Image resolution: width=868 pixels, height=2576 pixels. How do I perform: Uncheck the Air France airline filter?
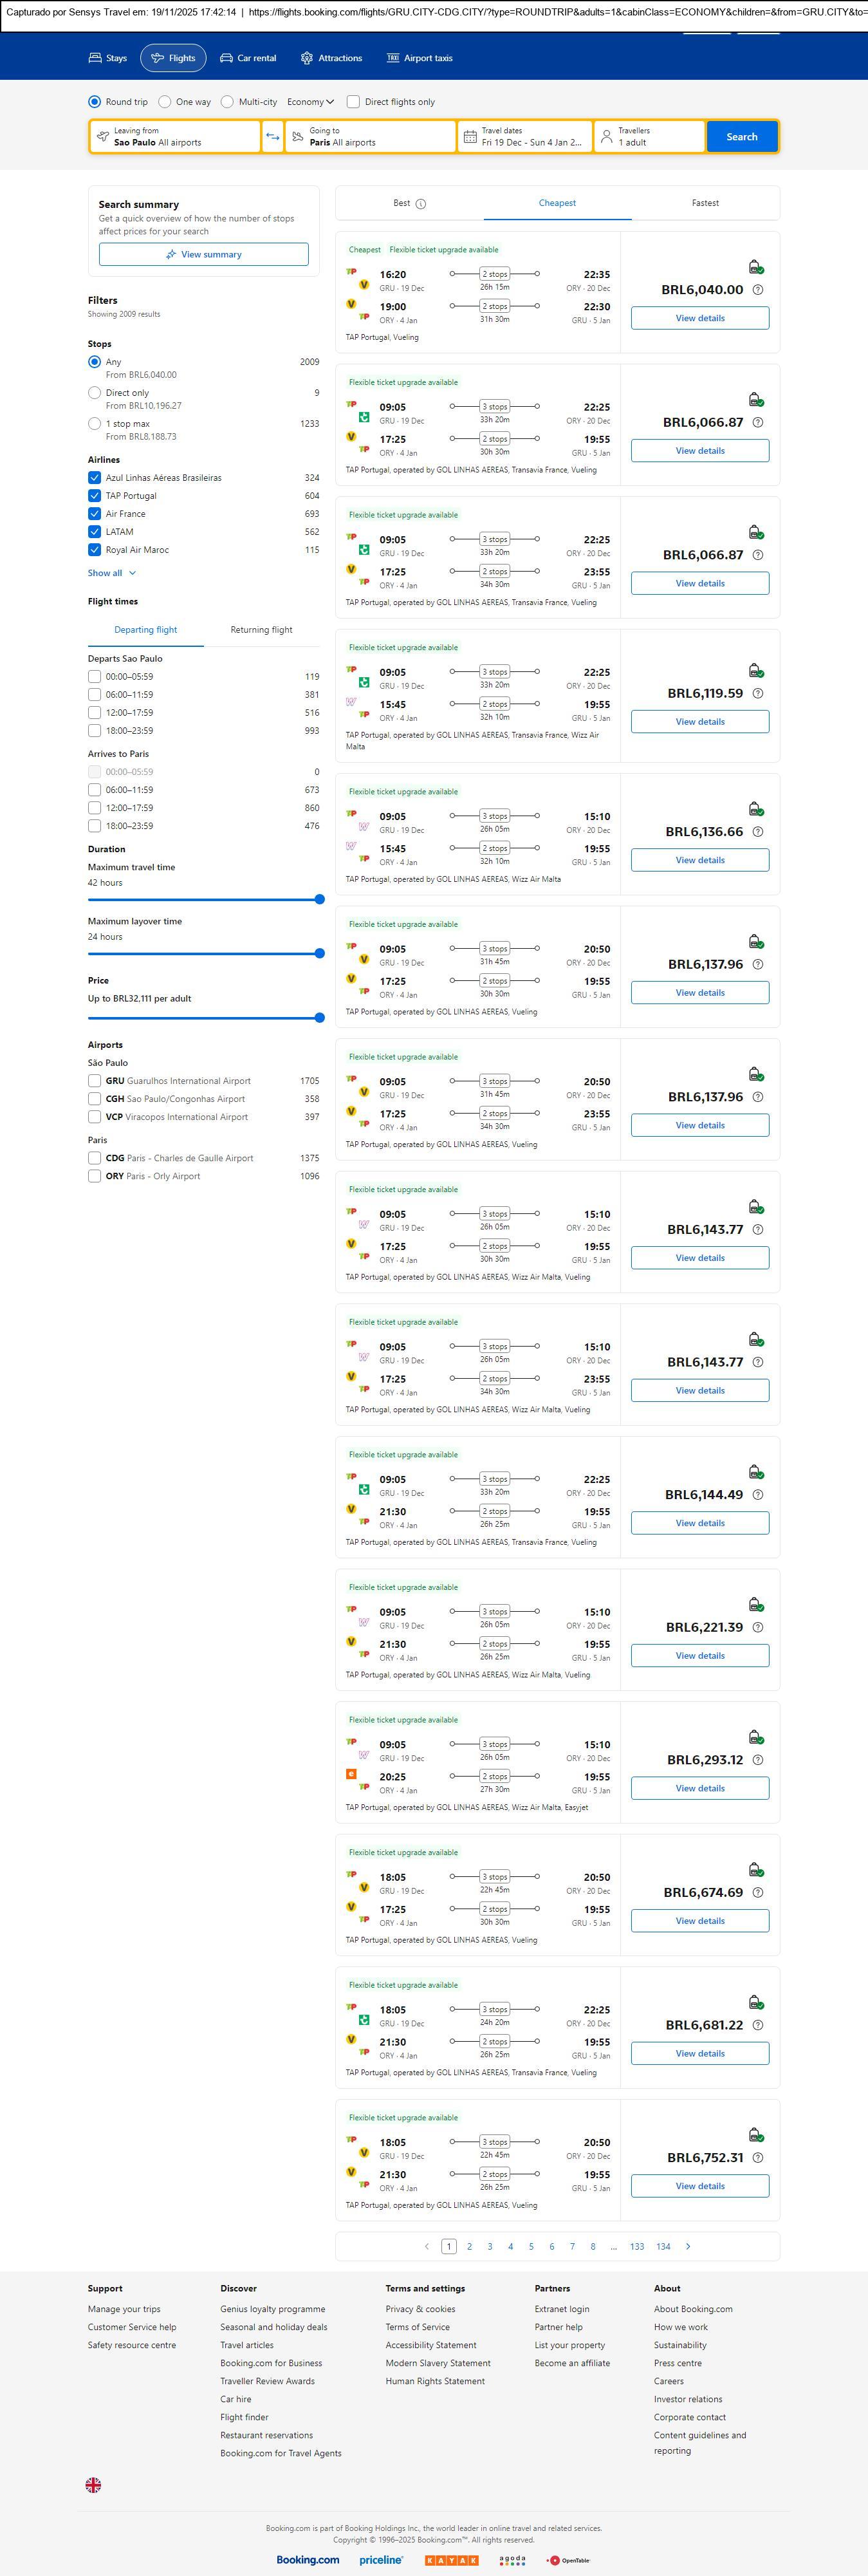(x=94, y=514)
